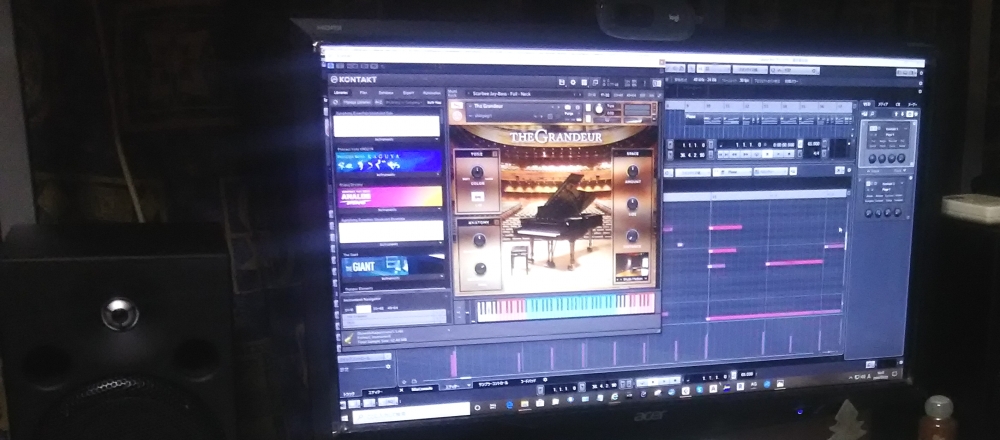Image resolution: width=1000 pixels, height=440 pixels.
Task: Click Cubase transport rewind button
Action: pos(735,154)
